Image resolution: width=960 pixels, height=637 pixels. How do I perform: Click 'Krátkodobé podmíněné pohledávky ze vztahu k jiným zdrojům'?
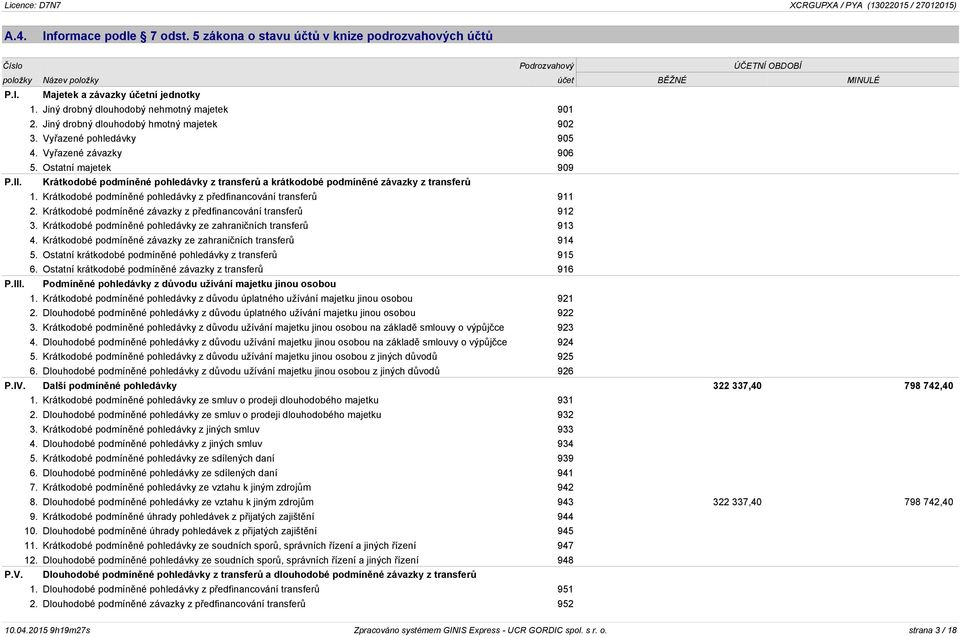pos(176,488)
